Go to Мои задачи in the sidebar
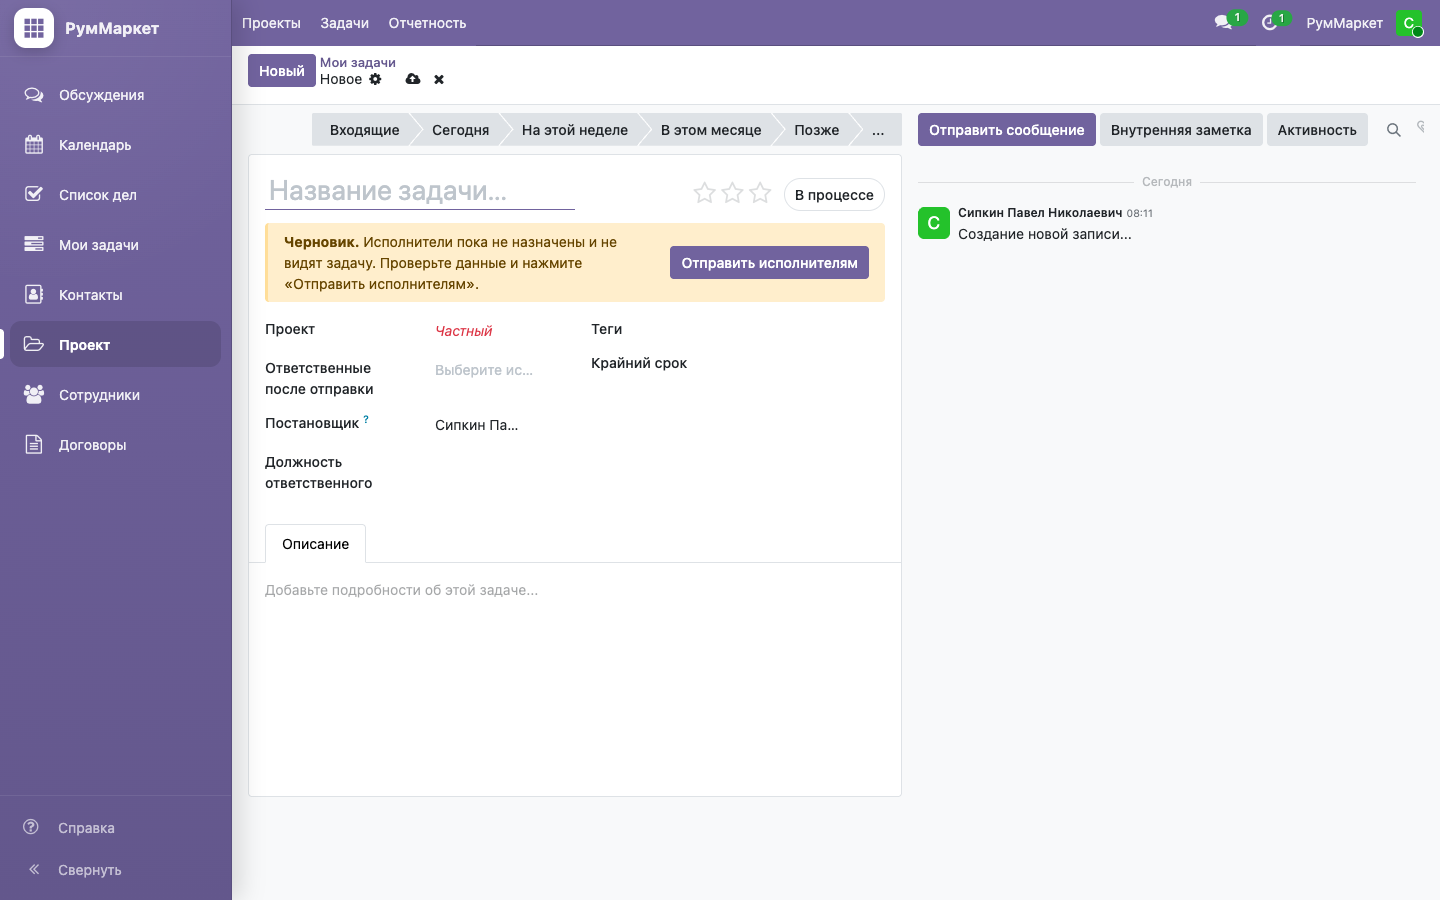 116,245
